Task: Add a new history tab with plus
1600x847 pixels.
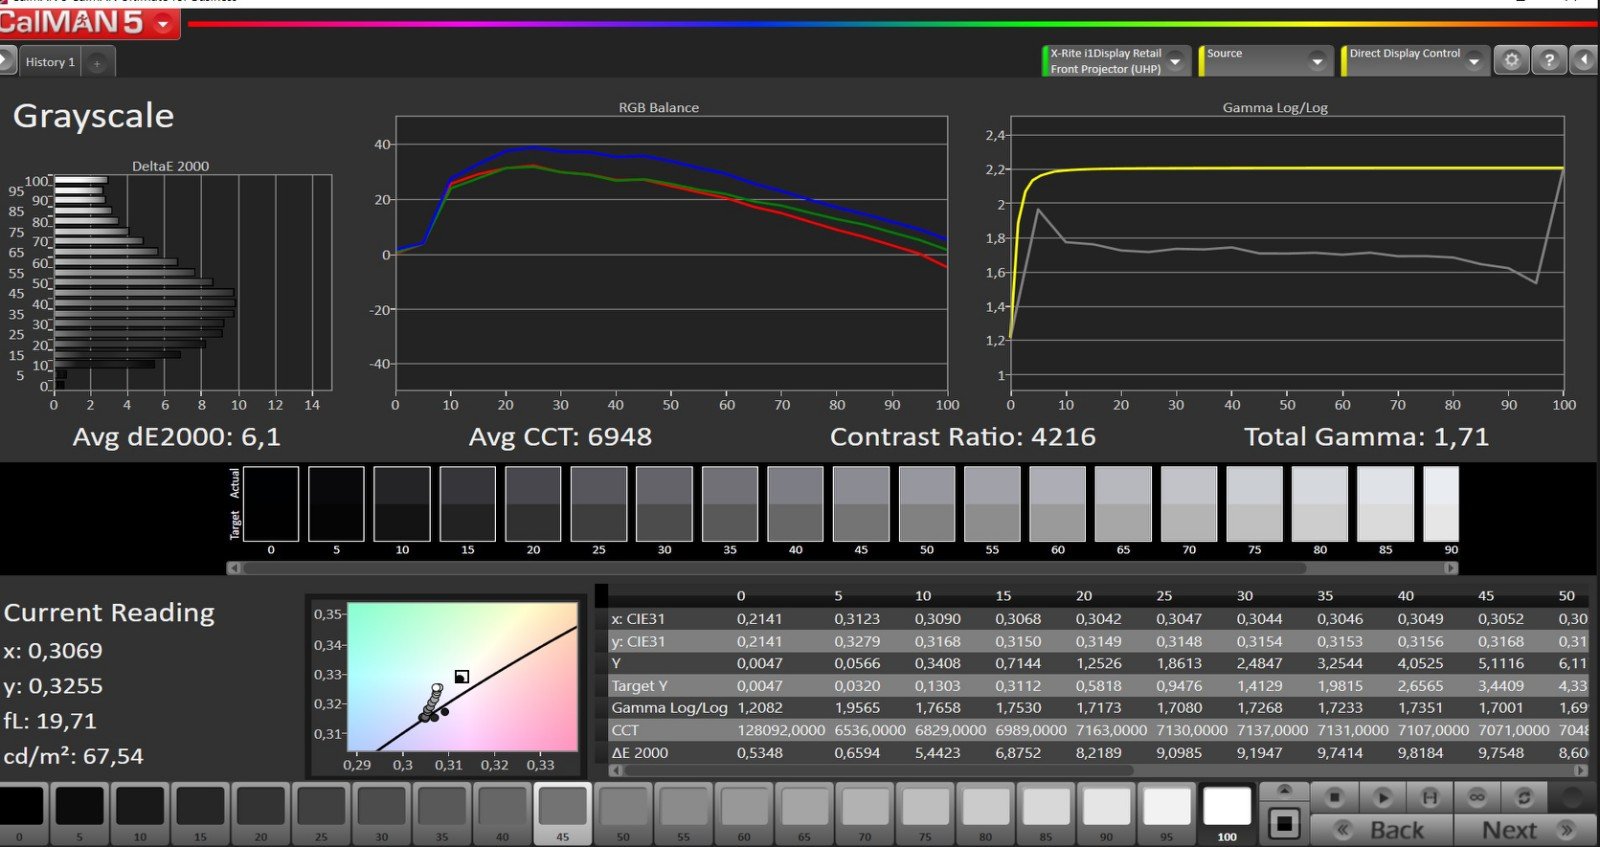Action: [97, 63]
